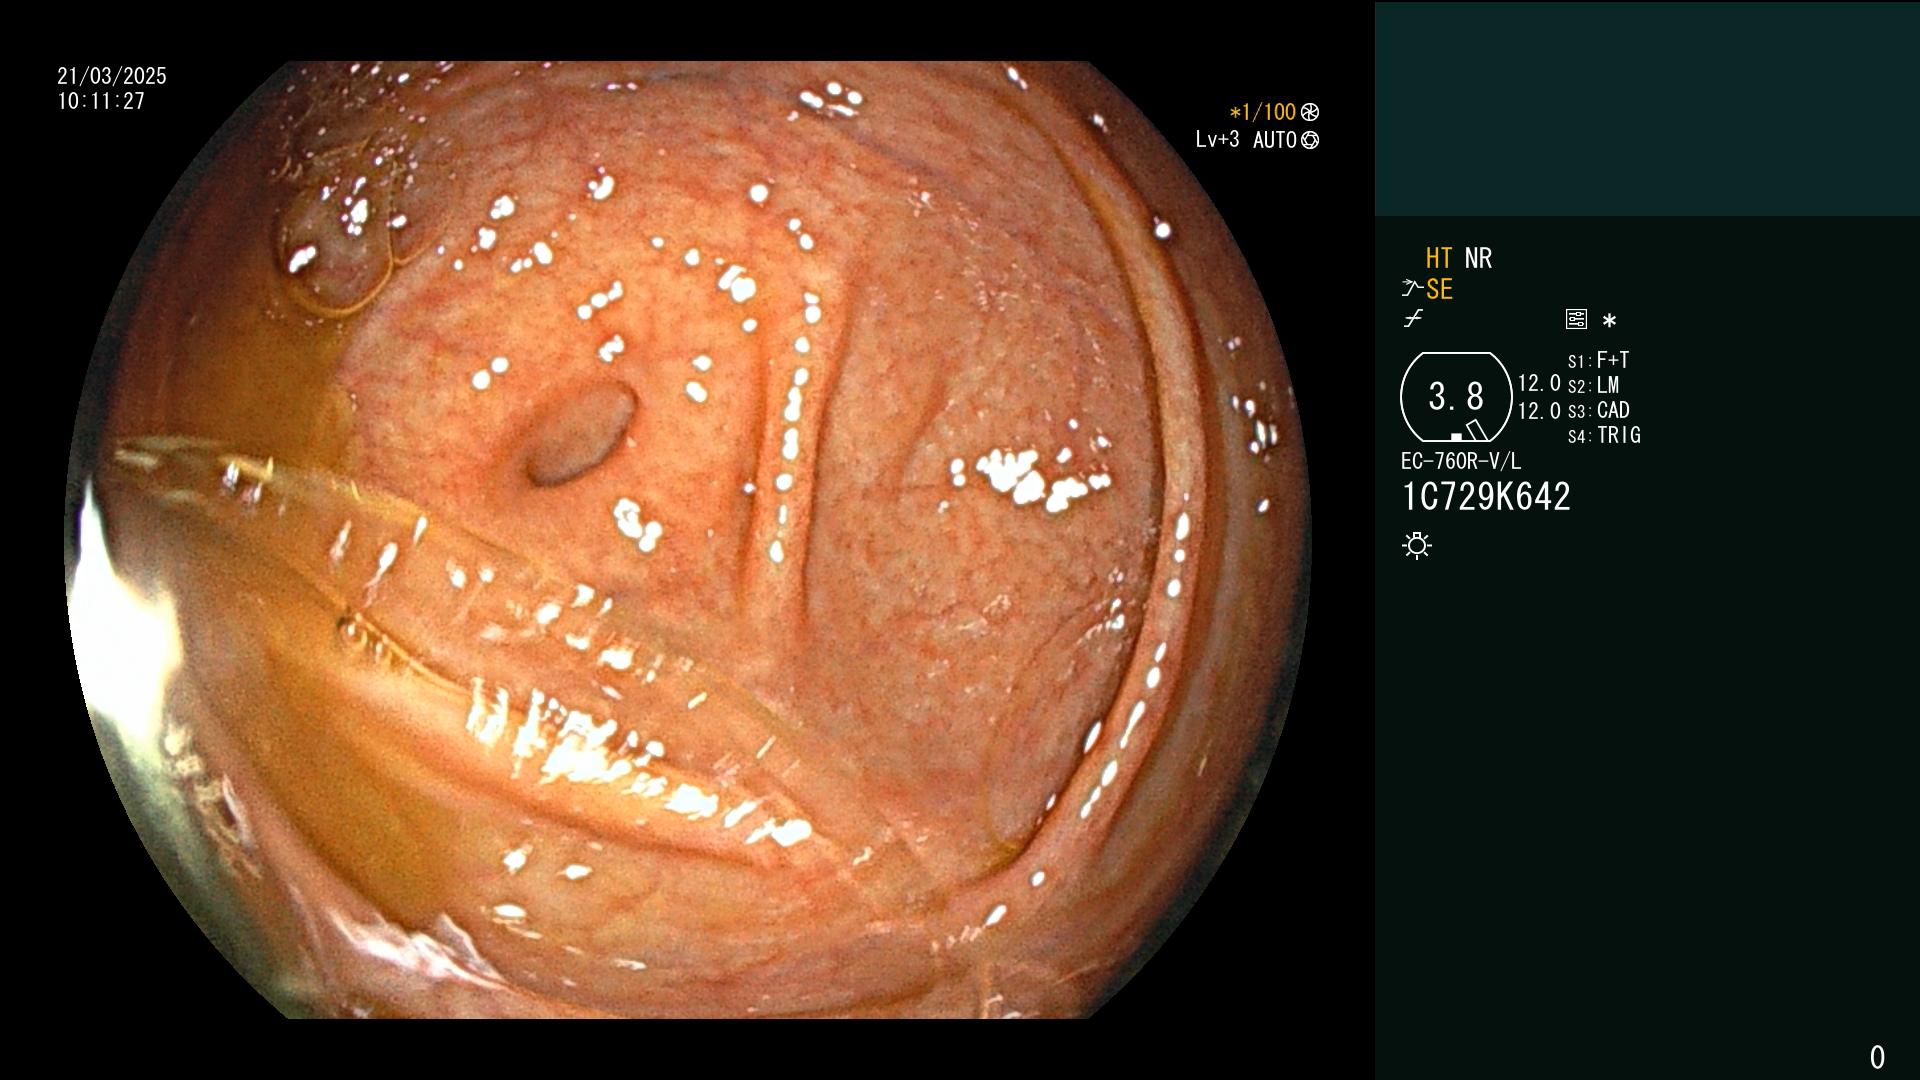This screenshot has height=1080, width=1920.
Task: Click the AUTO iris mode text
Action: click(x=1275, y=140)
